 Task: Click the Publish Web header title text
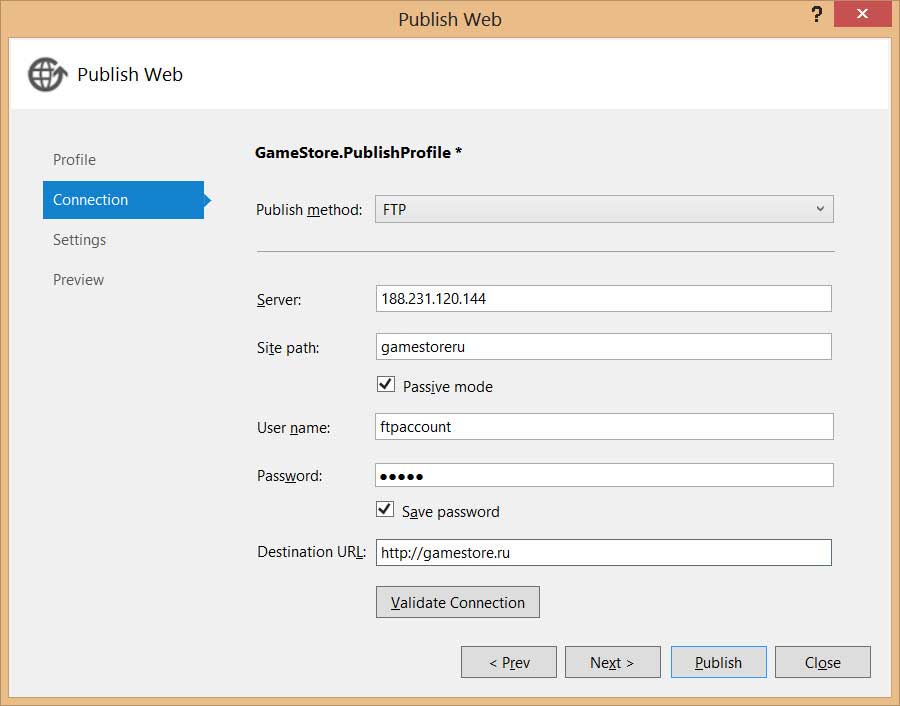tap(130, 75)
